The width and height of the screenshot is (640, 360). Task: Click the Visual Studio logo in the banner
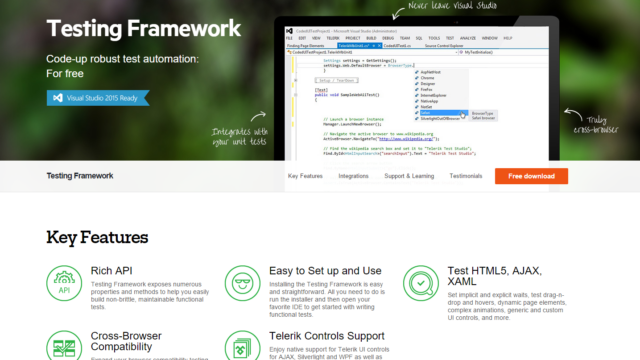(x=58, y=98)
